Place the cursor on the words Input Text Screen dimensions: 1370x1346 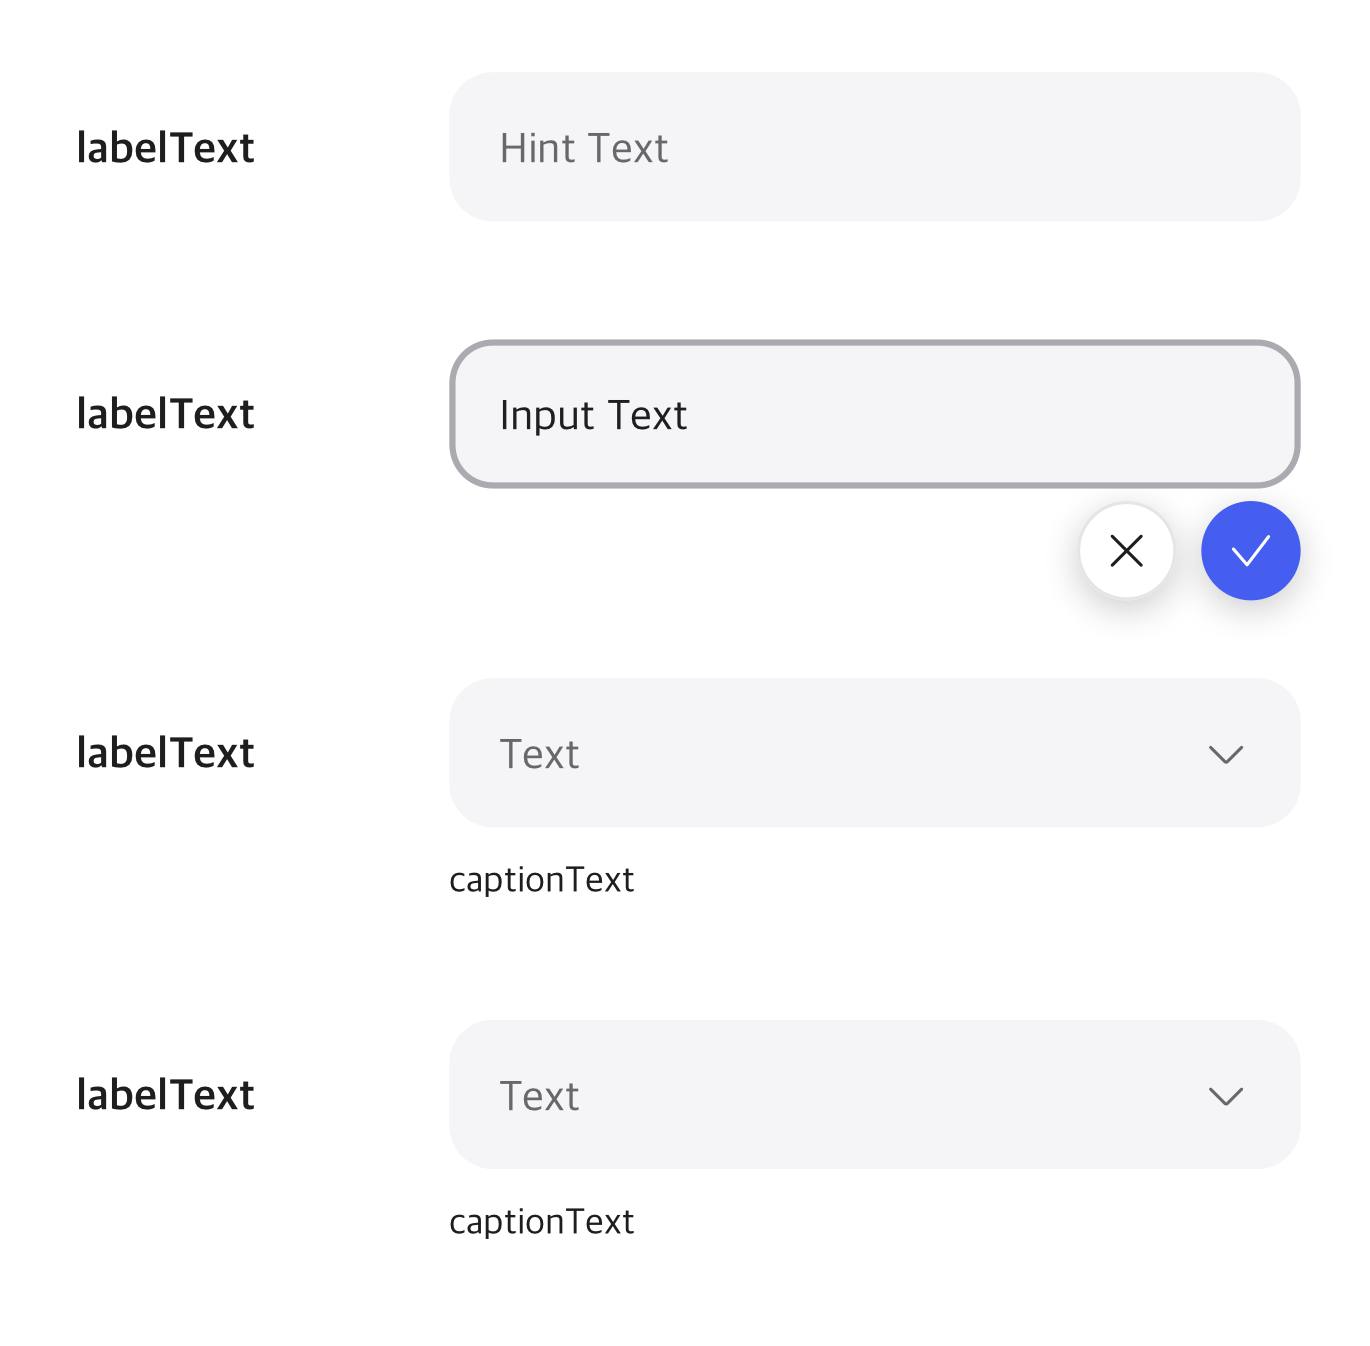(x=593, y=416)
